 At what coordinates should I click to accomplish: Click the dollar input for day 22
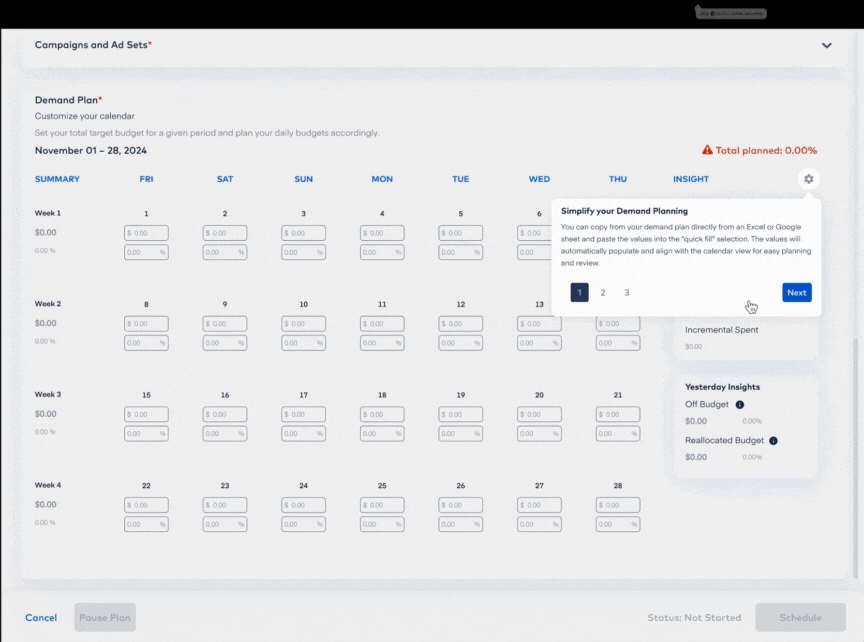146,505
